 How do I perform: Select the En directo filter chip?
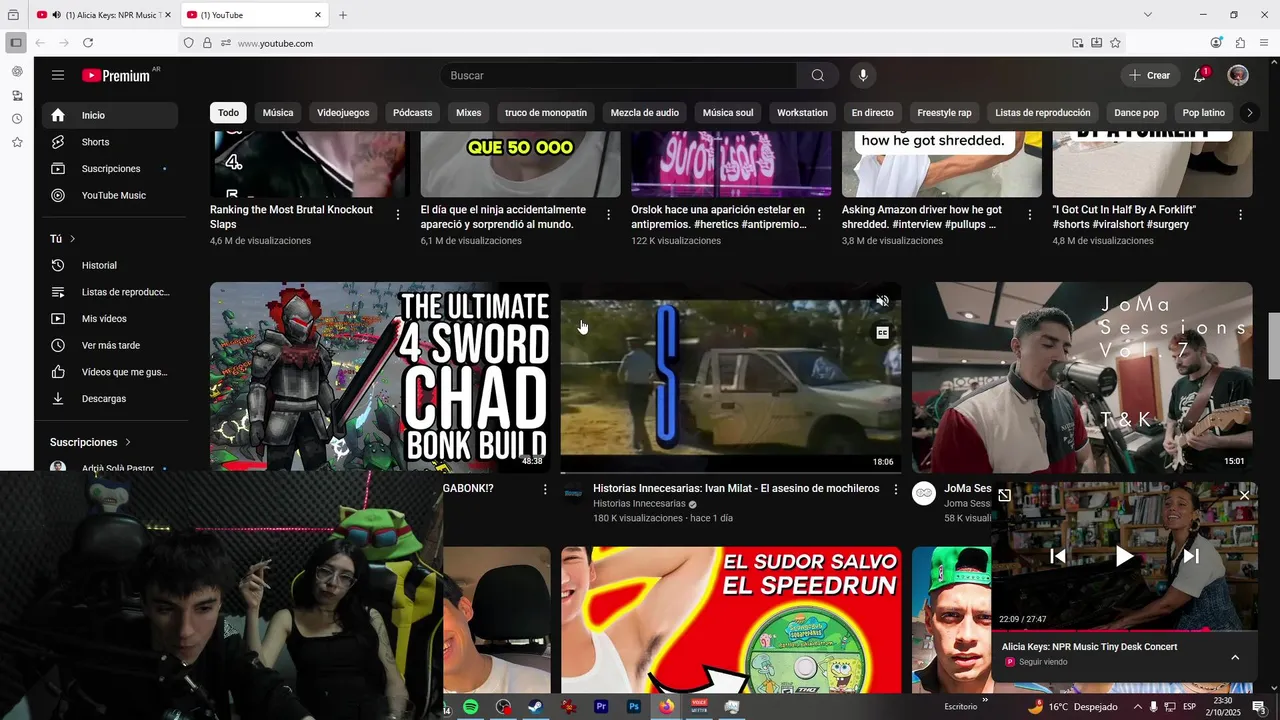tap(872, 113)
